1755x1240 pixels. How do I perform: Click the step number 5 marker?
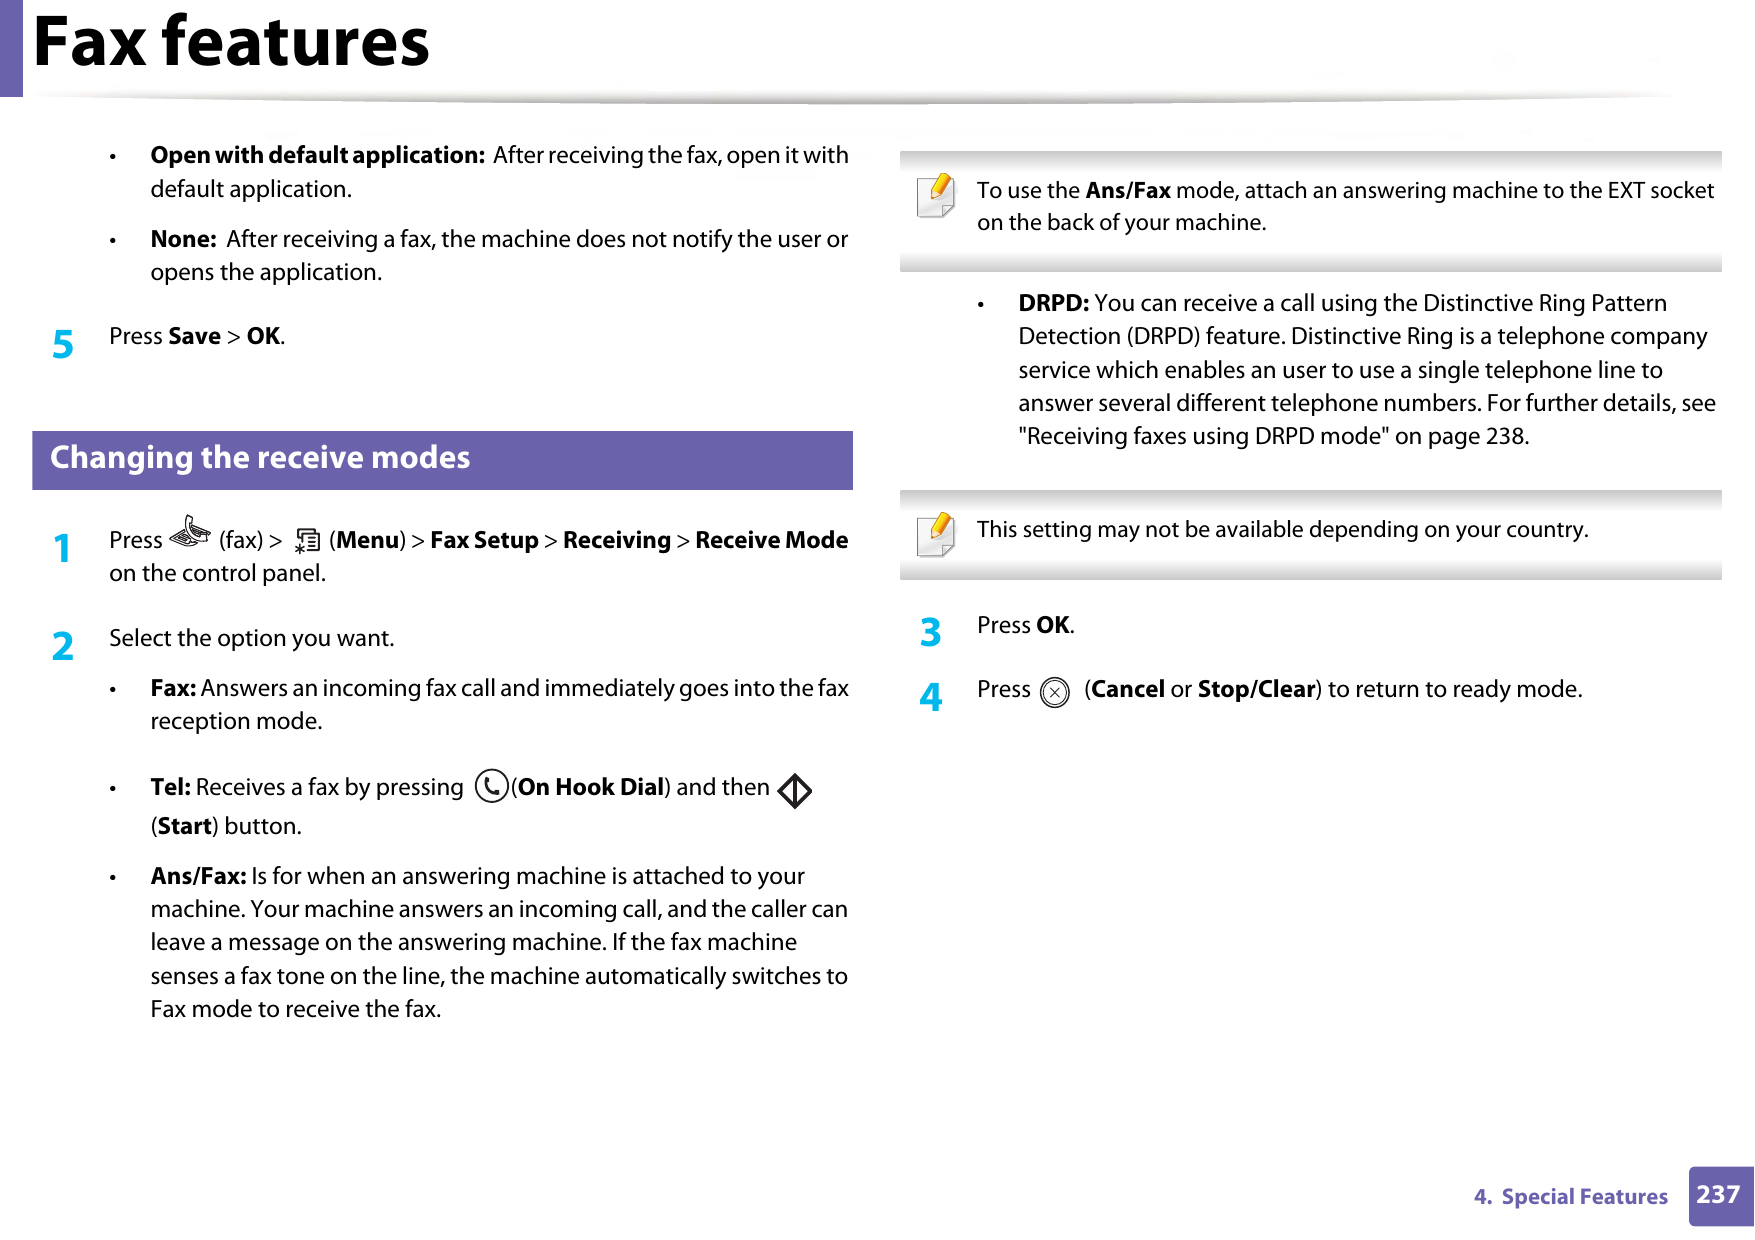[x=63, y=344]
